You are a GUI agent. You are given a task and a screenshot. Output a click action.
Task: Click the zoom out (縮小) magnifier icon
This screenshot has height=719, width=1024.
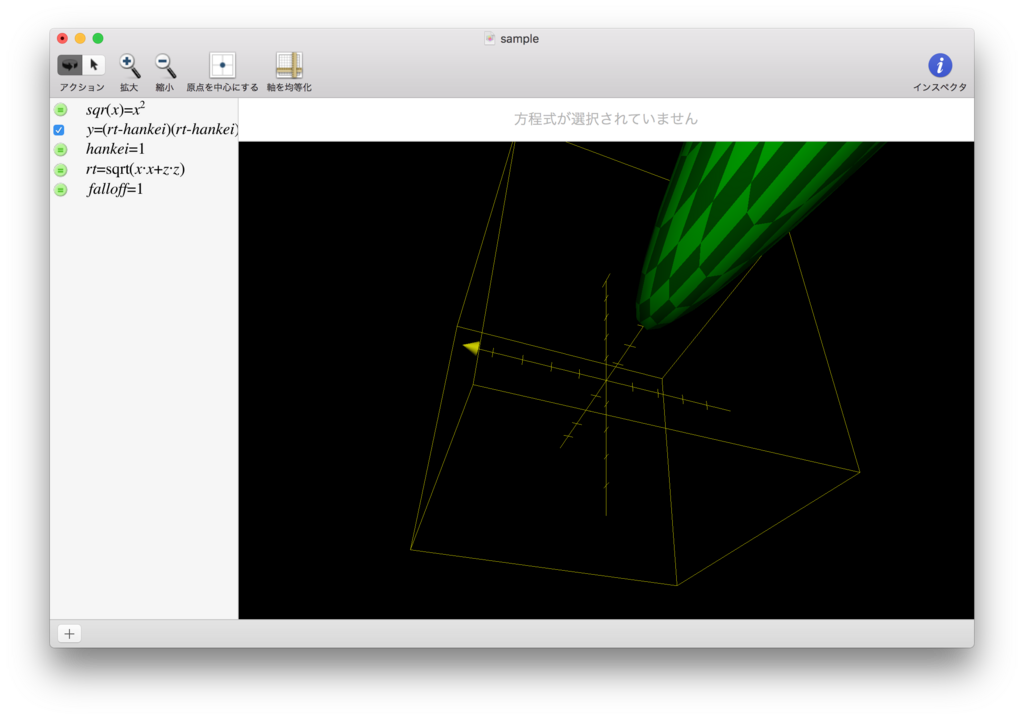(165, 65)
